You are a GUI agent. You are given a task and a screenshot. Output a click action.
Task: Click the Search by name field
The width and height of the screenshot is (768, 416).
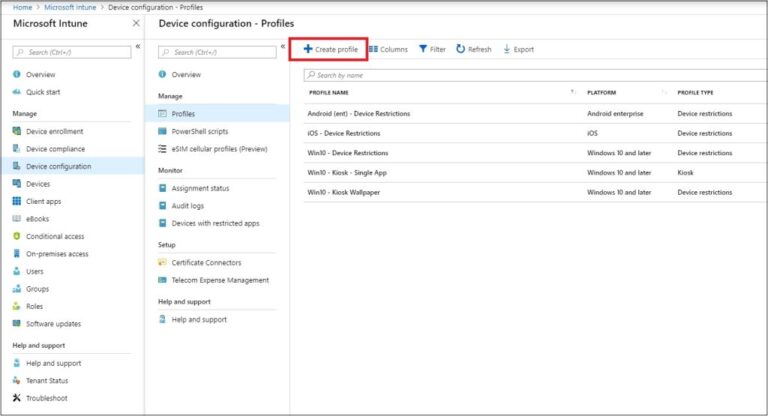535,75
